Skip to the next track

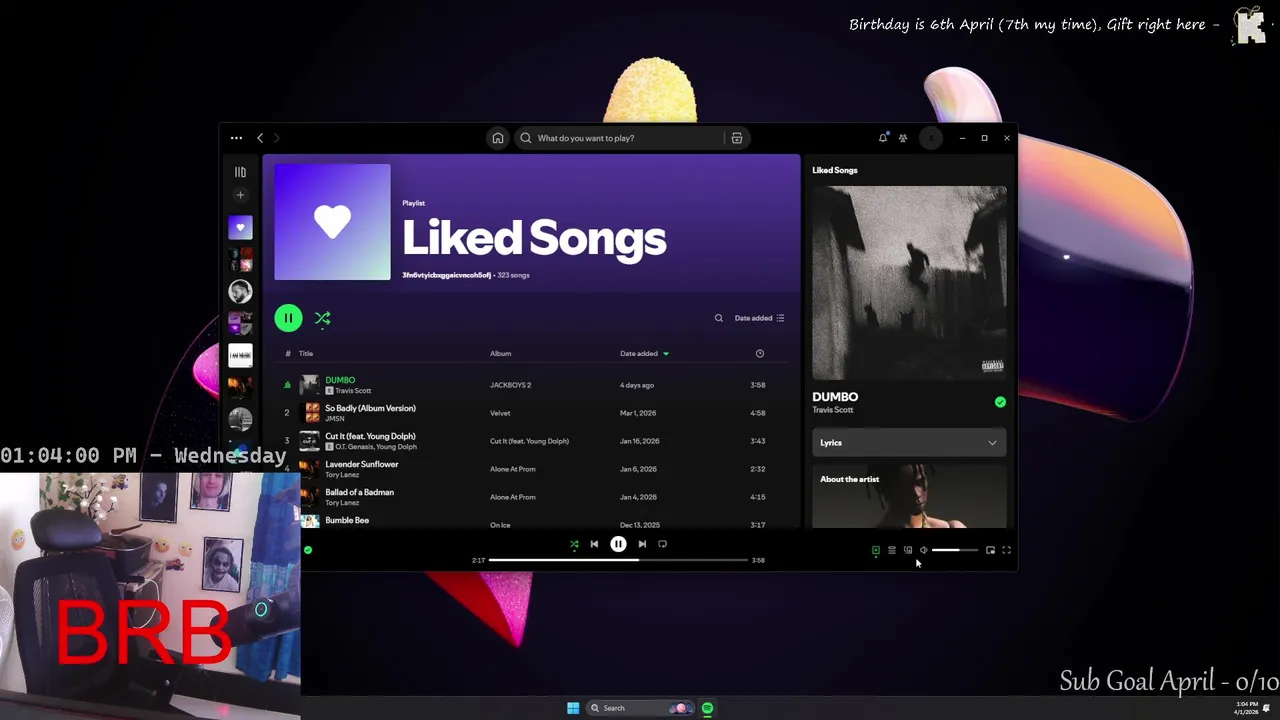pos(642,544)
